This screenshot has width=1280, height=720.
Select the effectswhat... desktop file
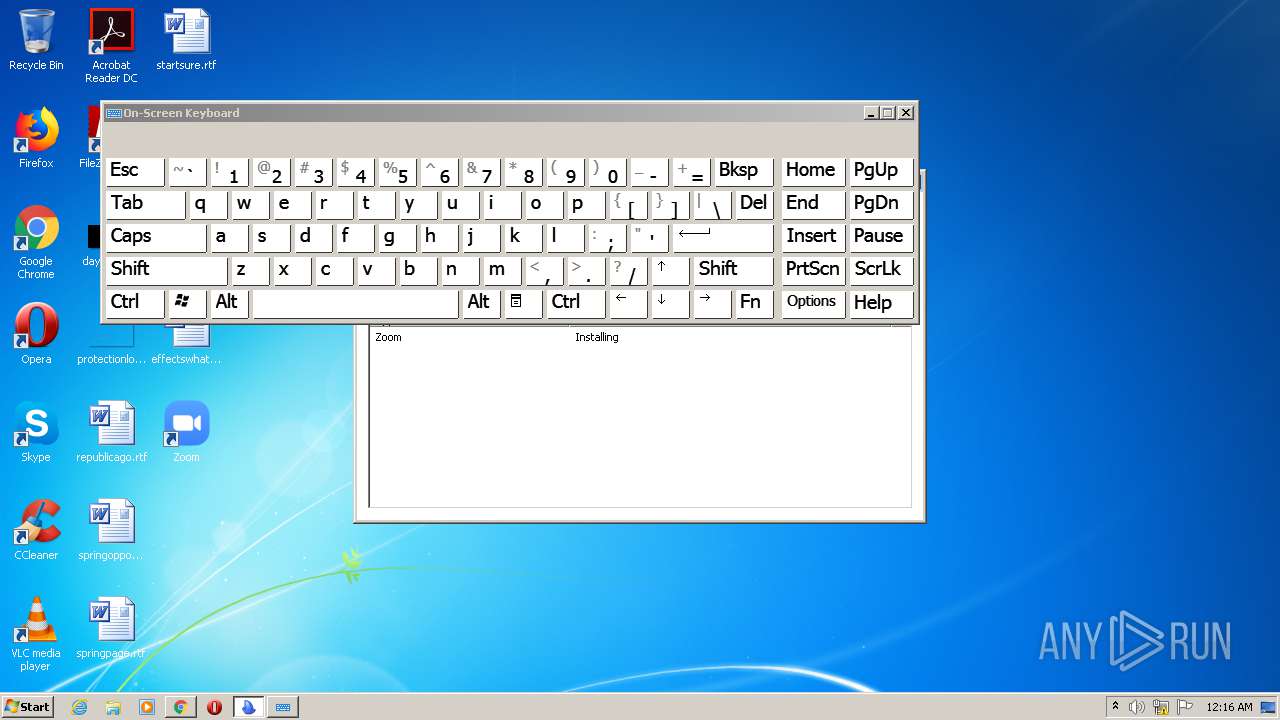pos(186,345)
